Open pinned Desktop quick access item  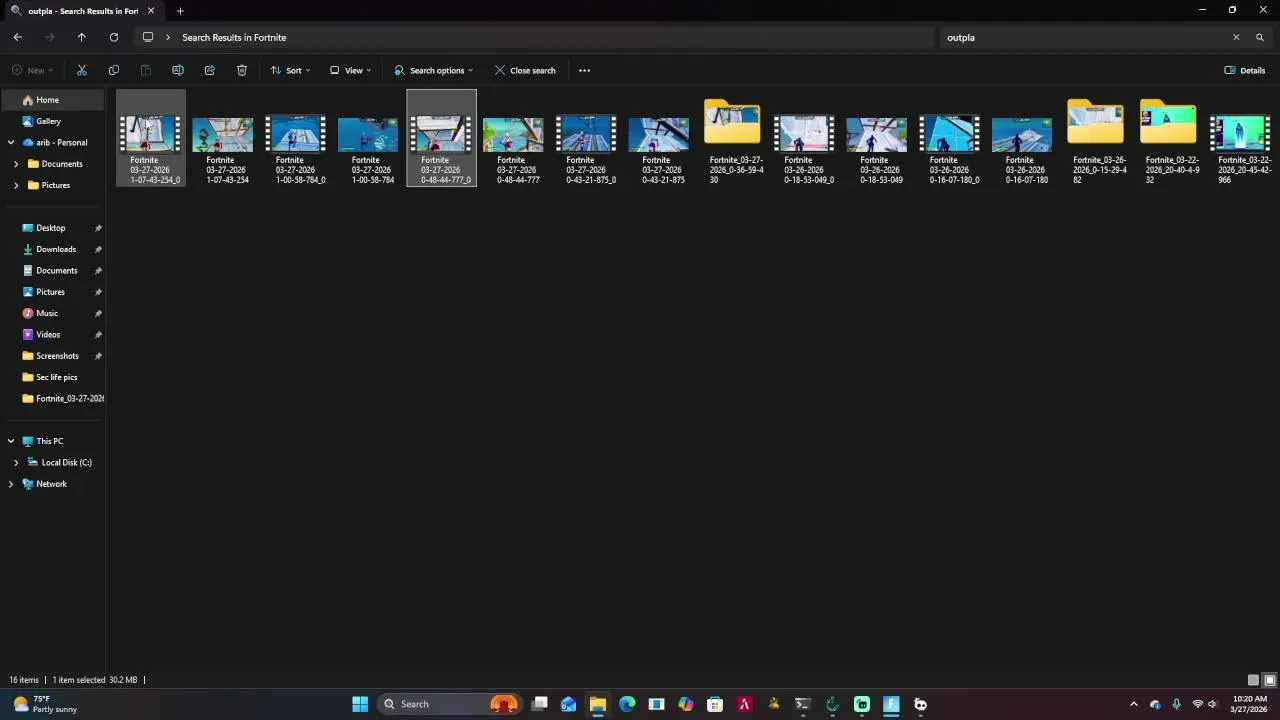[52, 228]
